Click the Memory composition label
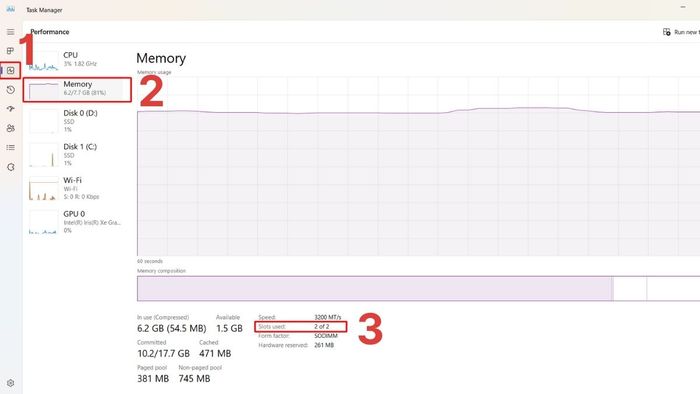Screen dimensions: 700x394 tap(161, 271)
